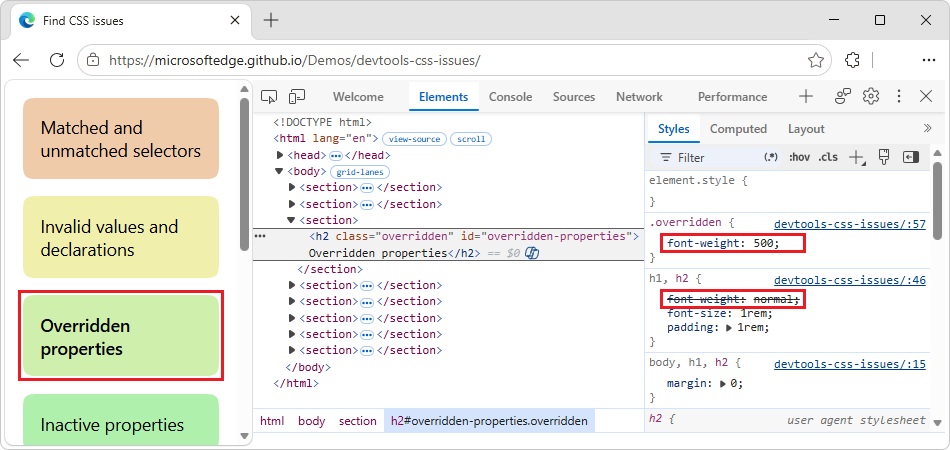The width and height of the screenshot is (950, 450).
Task: Click the Styles pane vertical scrollbar thumb
Action: [938, 199]
